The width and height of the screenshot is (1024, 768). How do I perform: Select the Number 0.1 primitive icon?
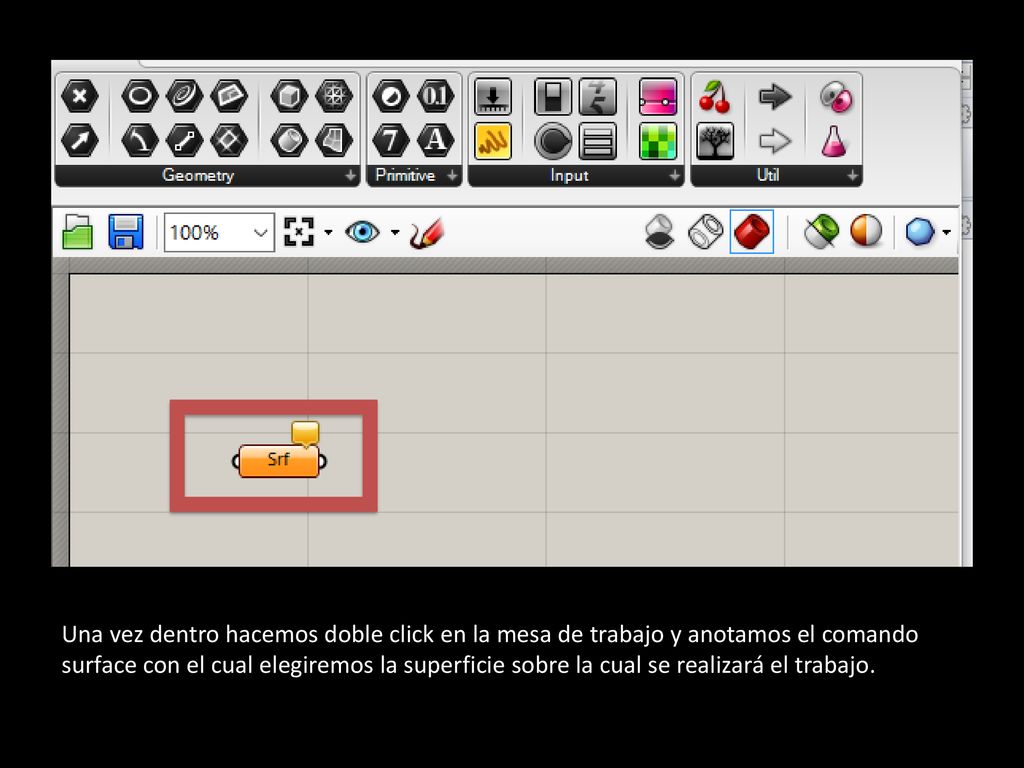436,97
